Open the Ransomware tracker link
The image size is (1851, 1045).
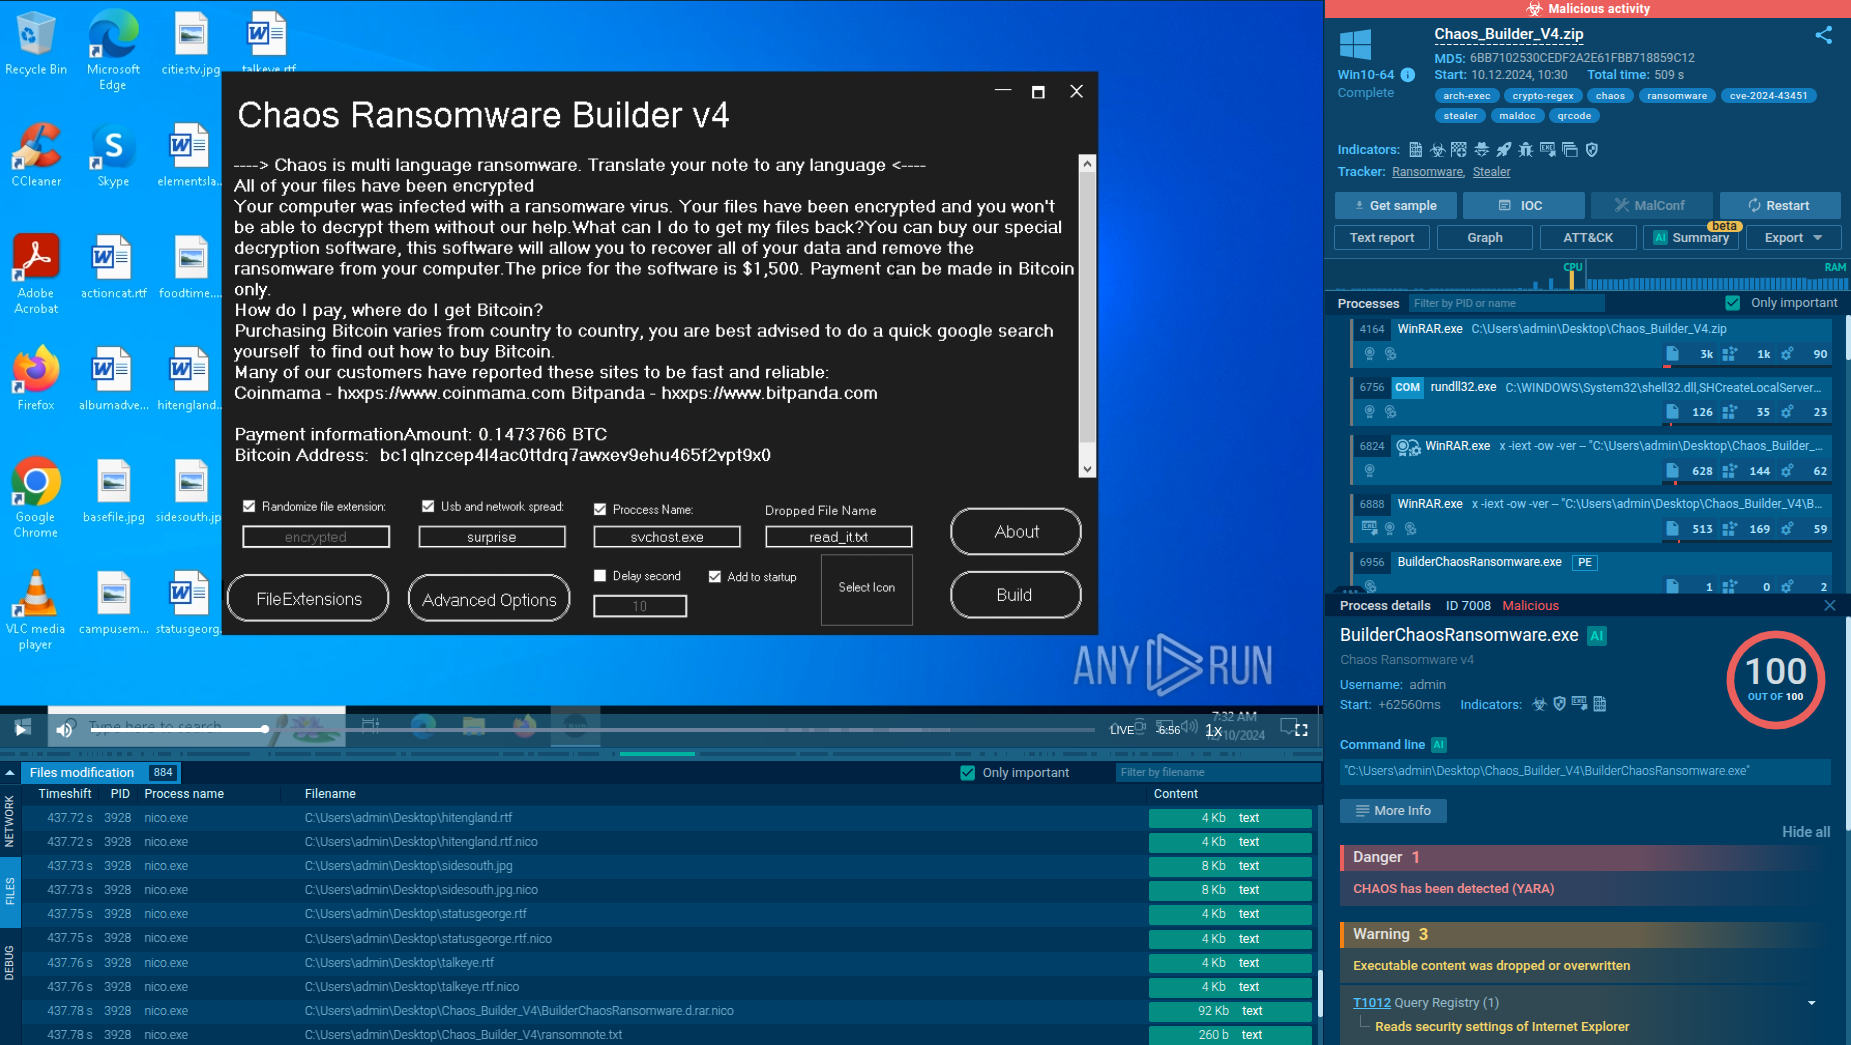tap(1427, 171)
